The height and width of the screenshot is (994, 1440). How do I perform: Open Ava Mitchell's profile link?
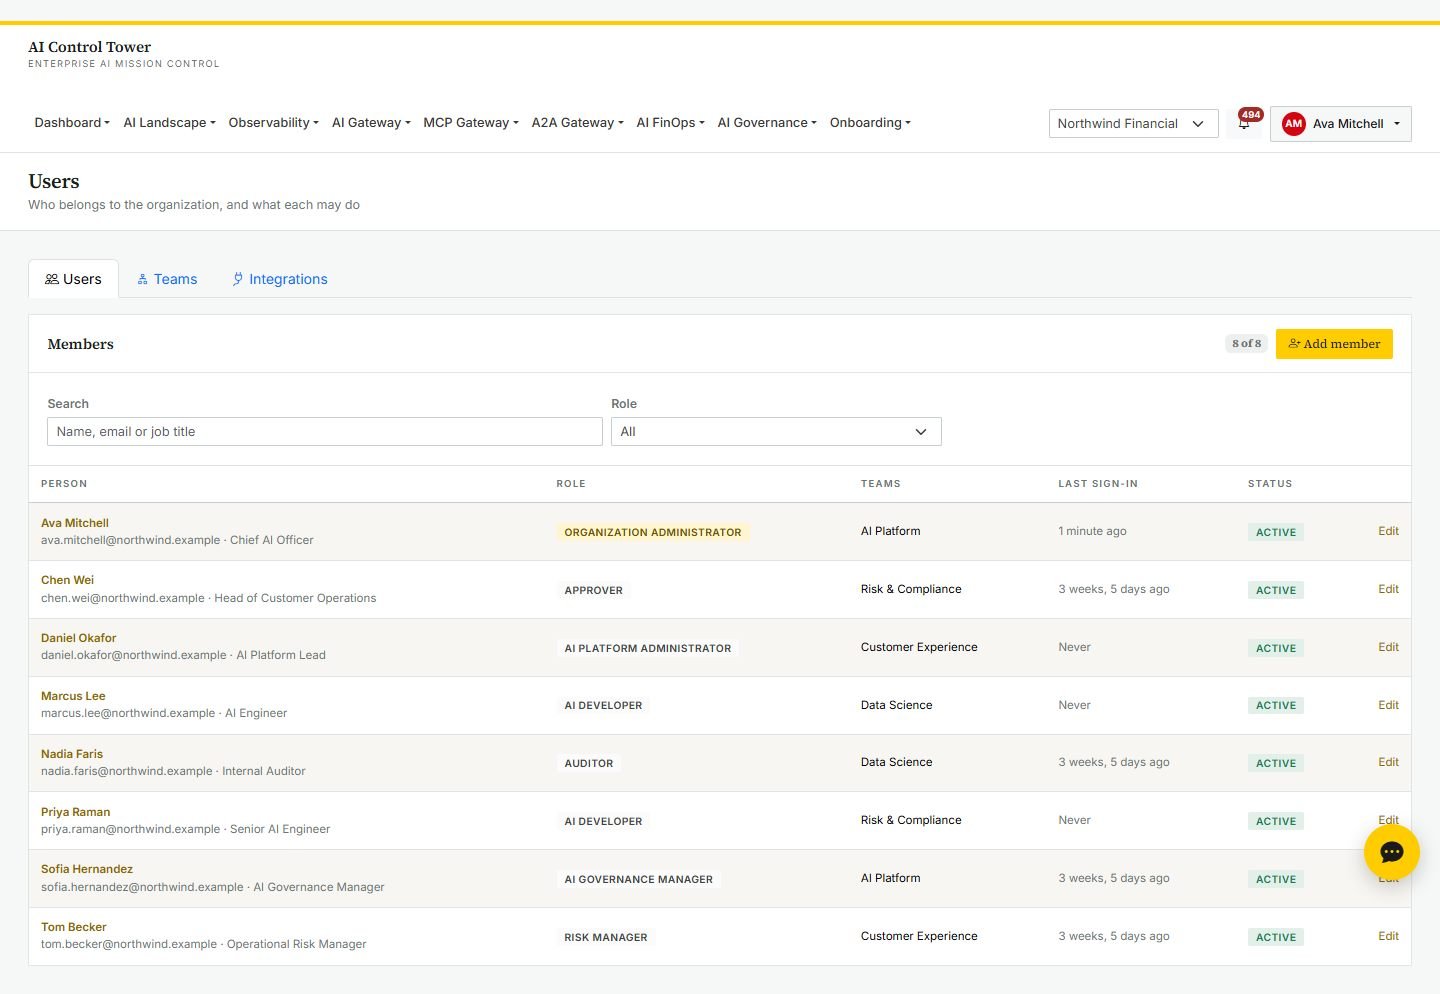pos(75,523)
